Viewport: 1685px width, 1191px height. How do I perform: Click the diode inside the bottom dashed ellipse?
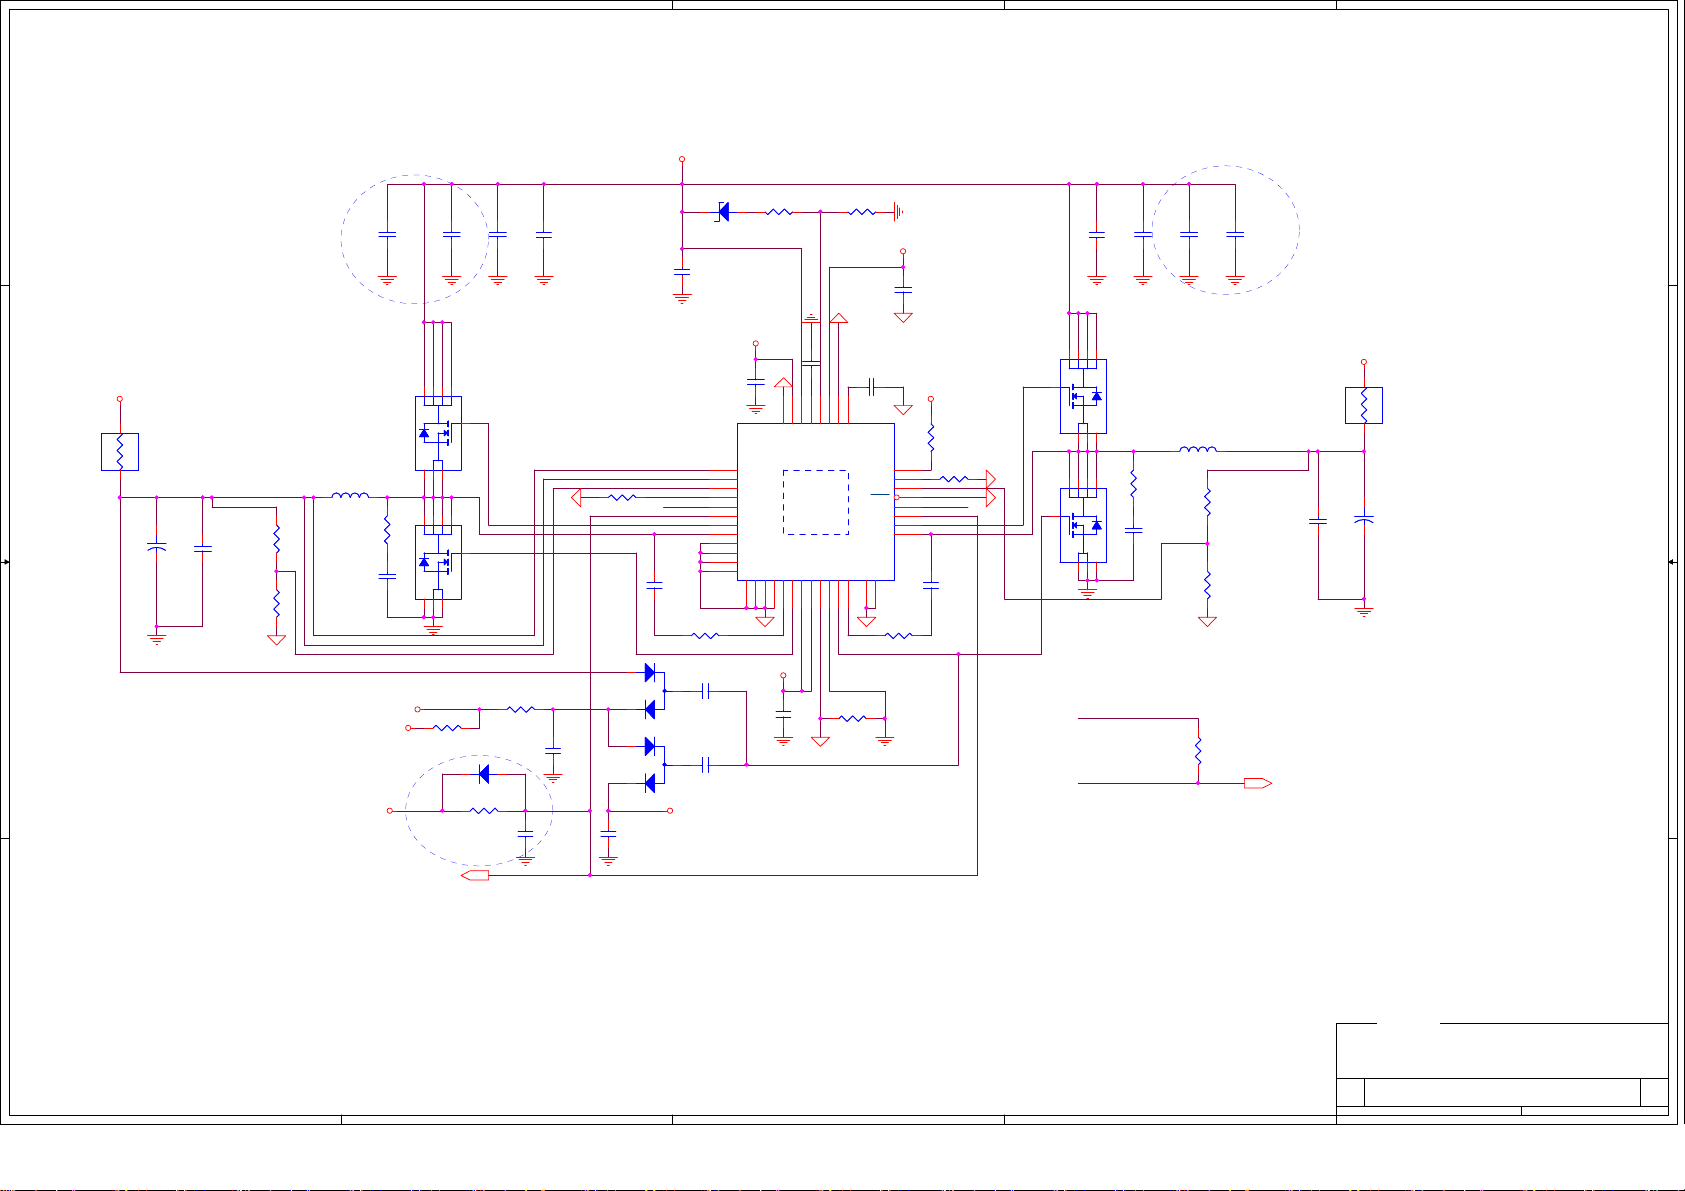click(484, 774)
